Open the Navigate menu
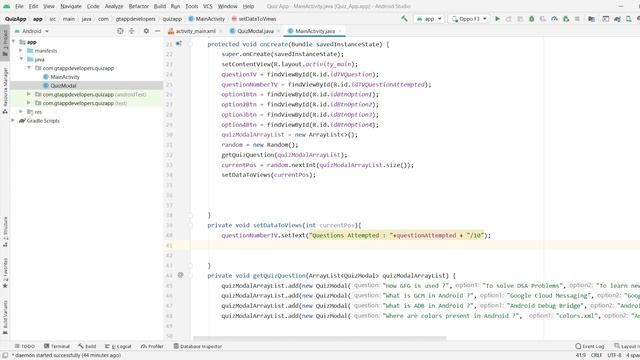 click(71, 6)
